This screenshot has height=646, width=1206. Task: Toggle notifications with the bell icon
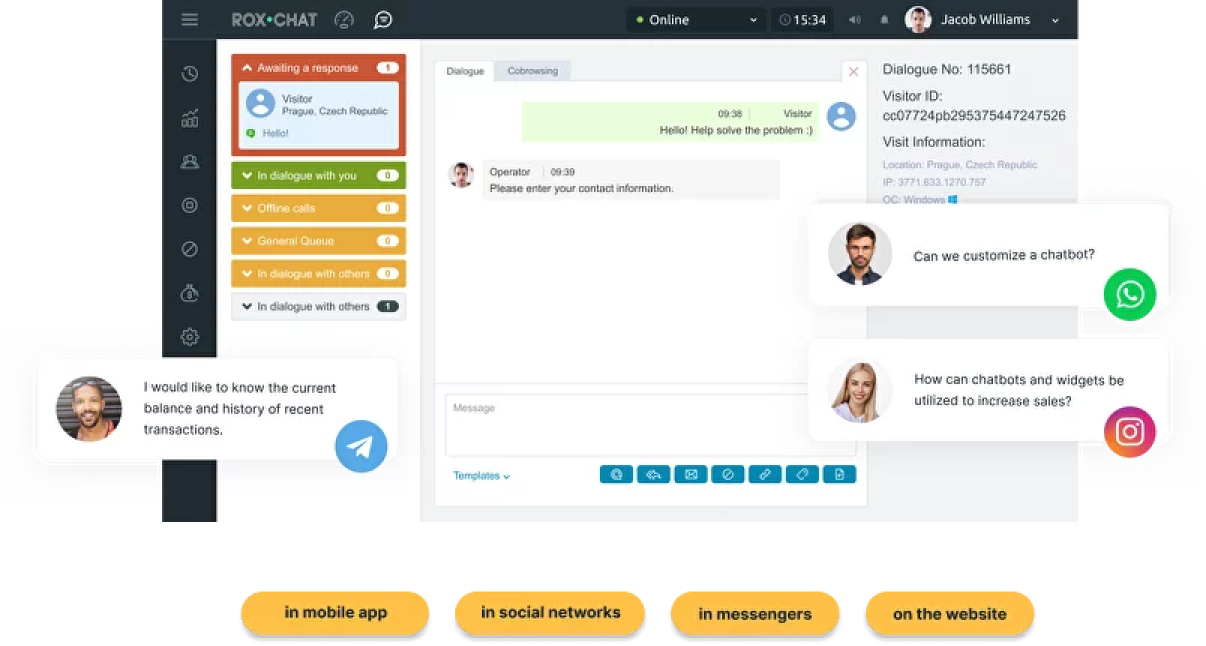(x=884, y=20)
